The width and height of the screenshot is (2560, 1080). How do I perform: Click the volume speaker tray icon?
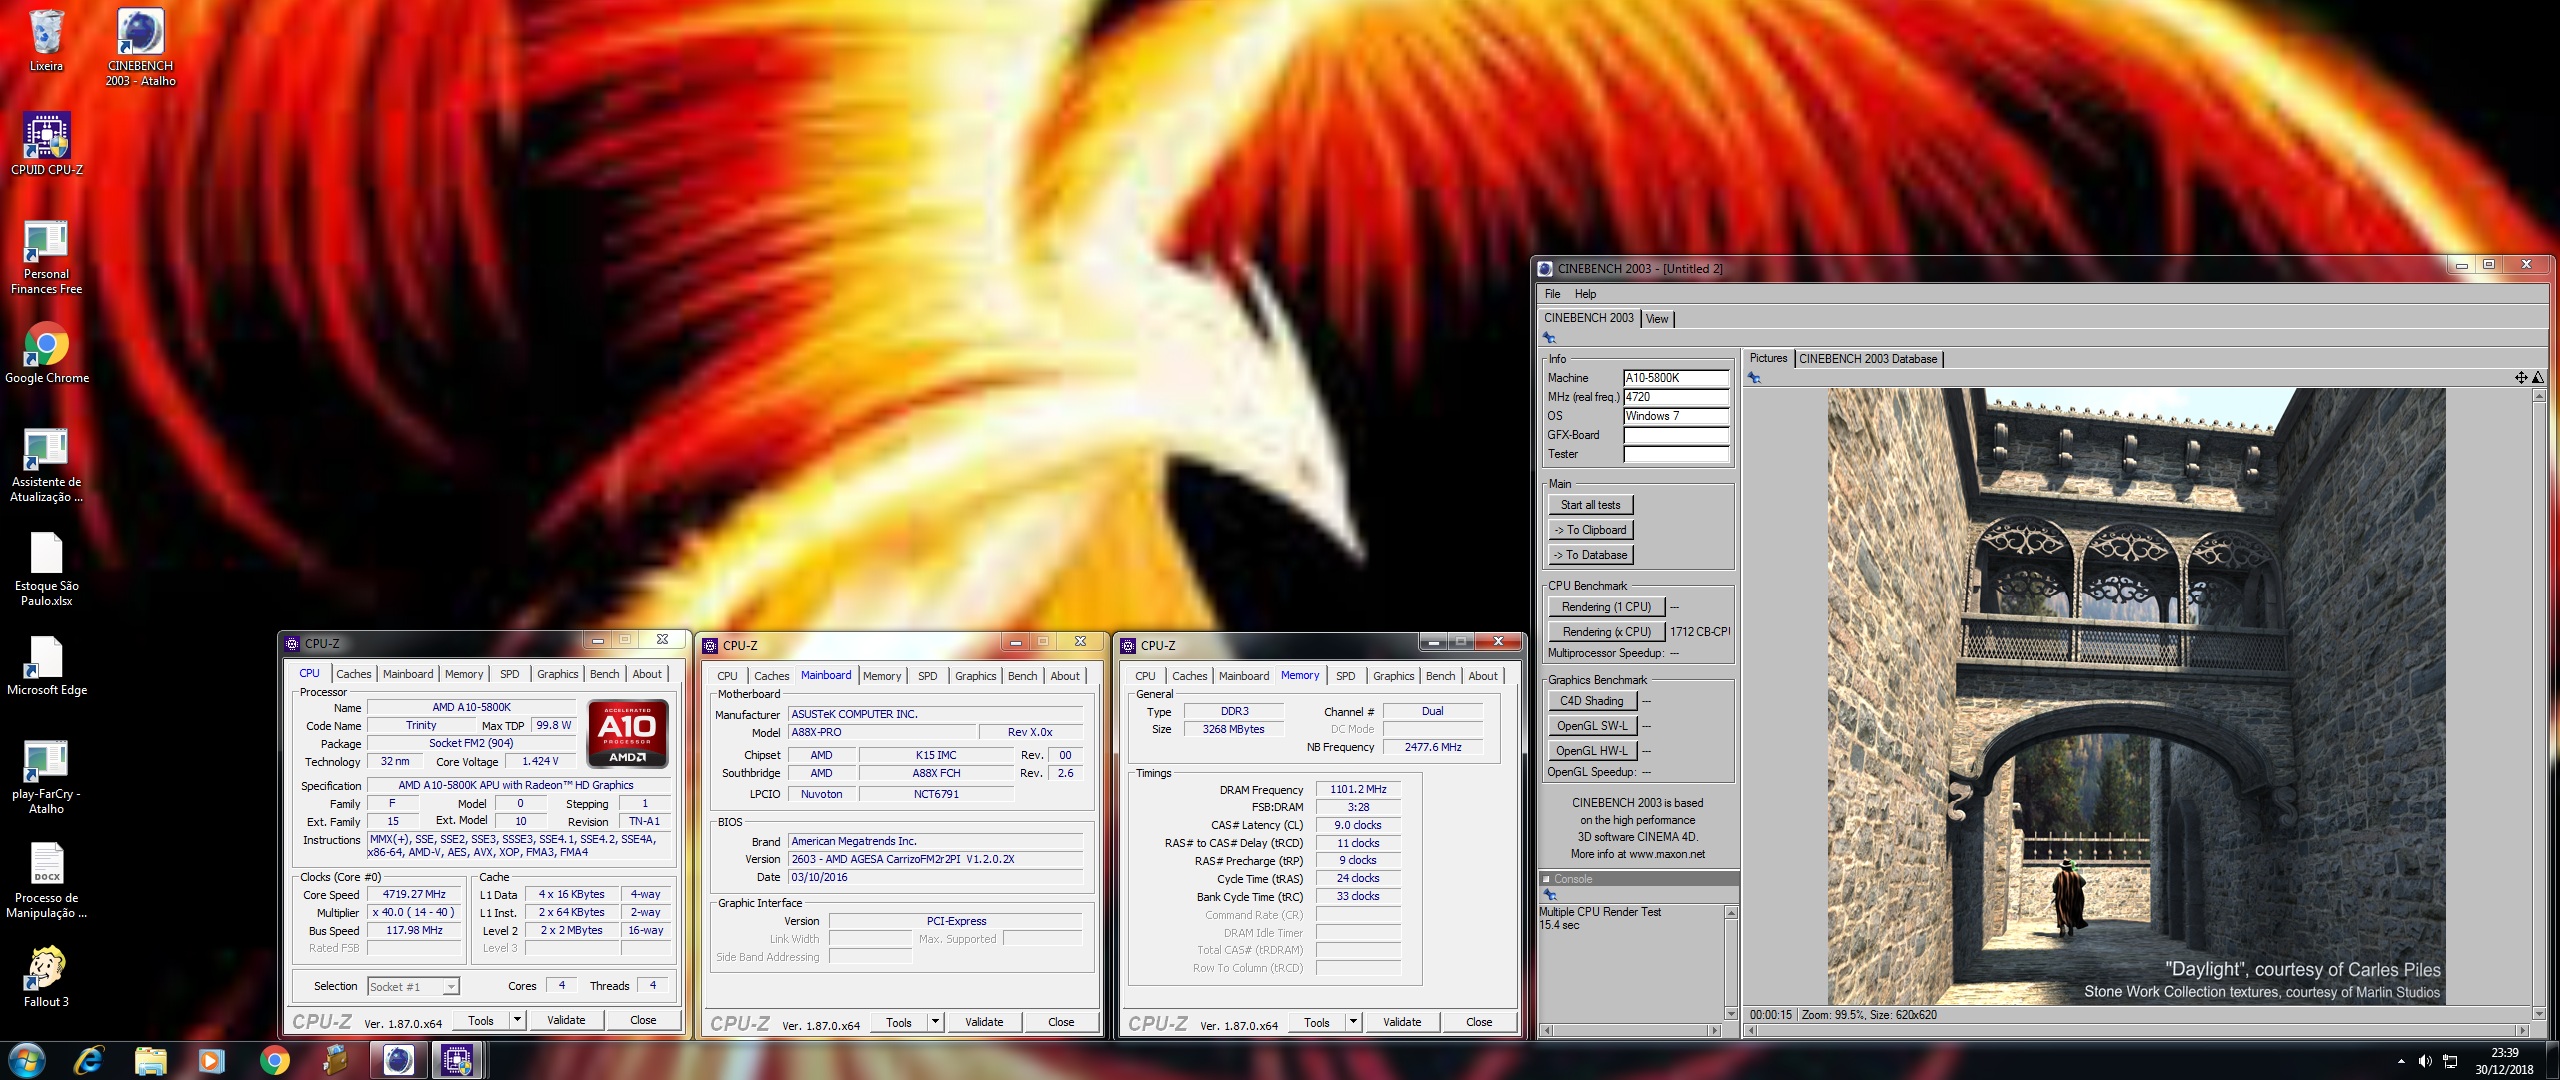tap(2425, 1061)
